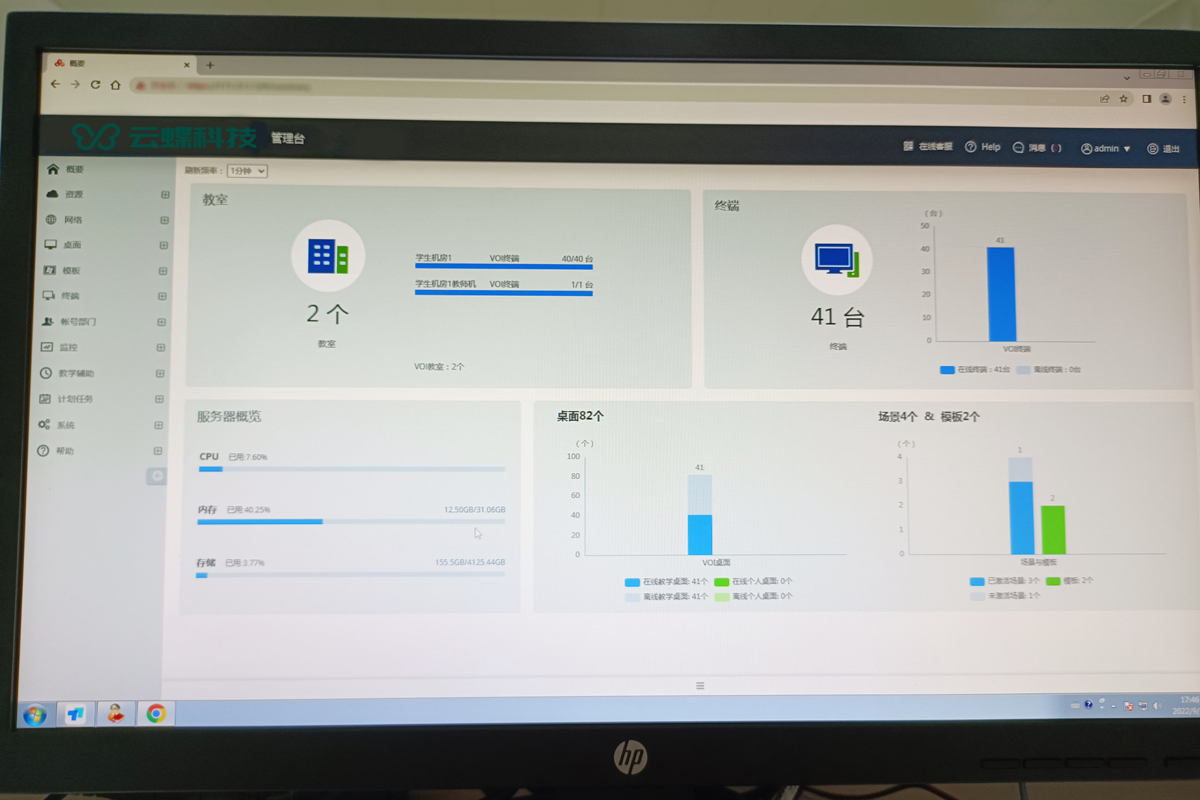
Task: Click the 学生机房1 classroom progress bar
Action: 504,266
